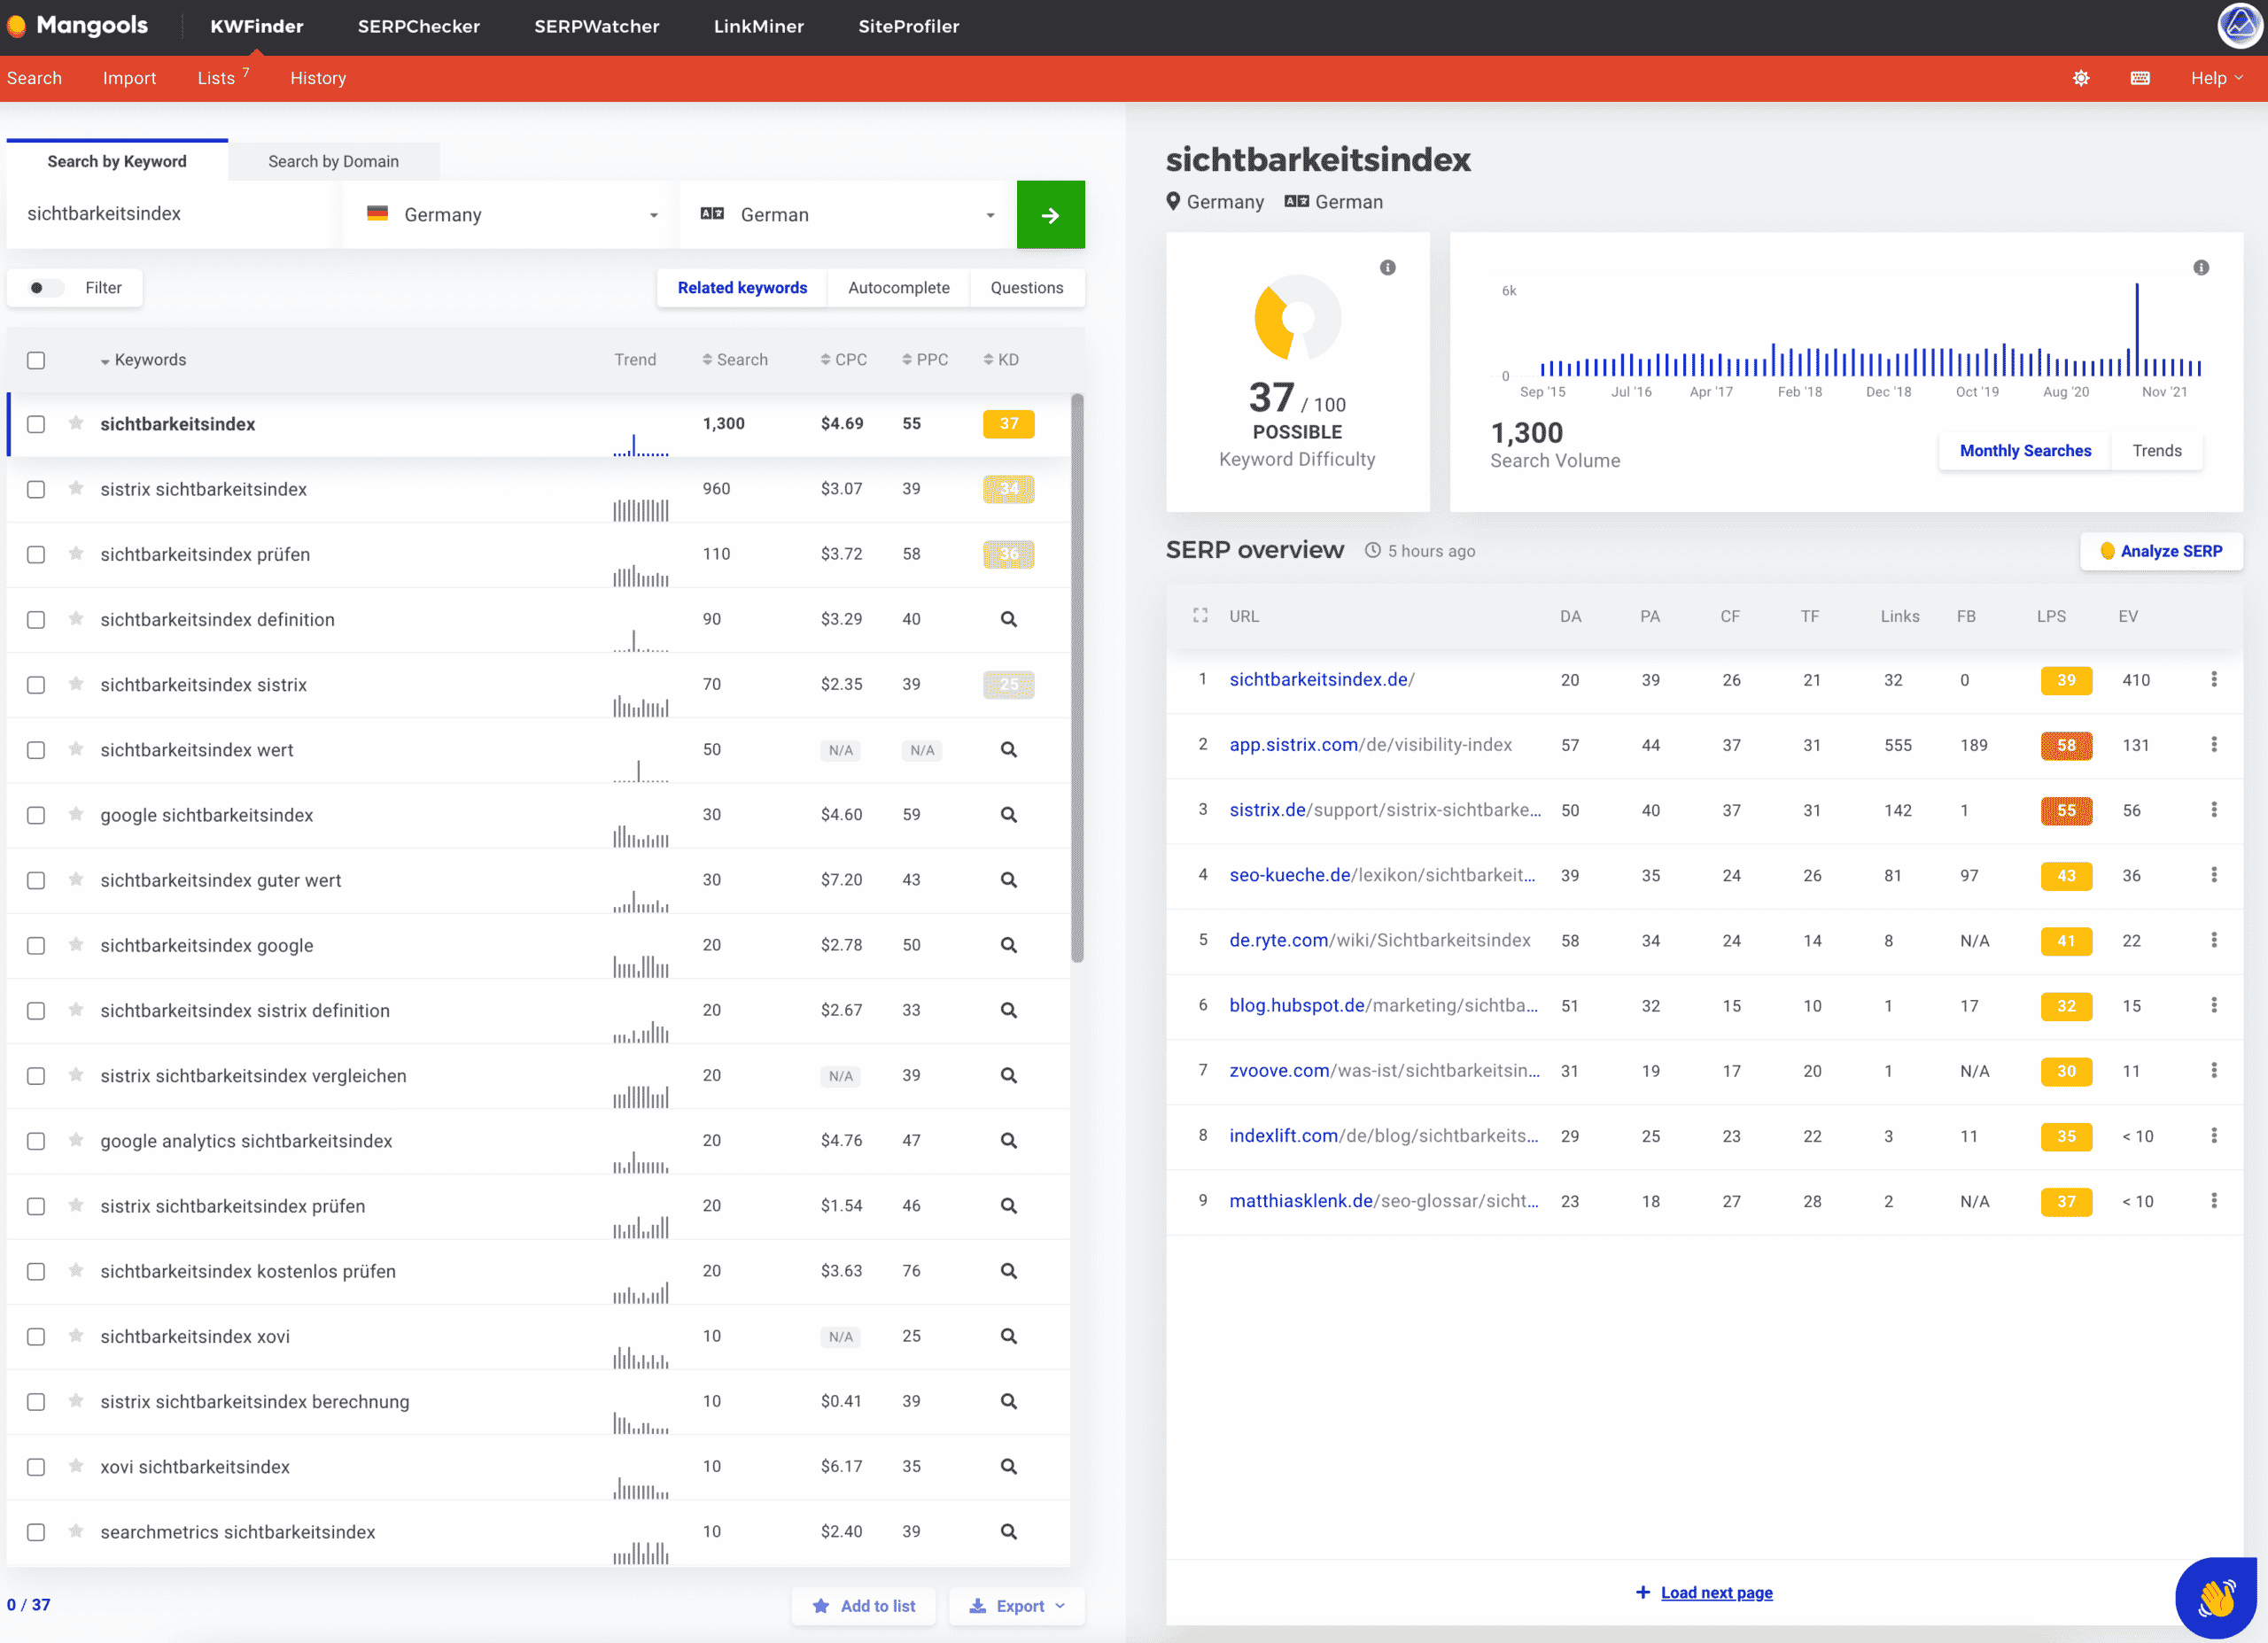Submit search with green arrow button

[x=1050, y=214]
